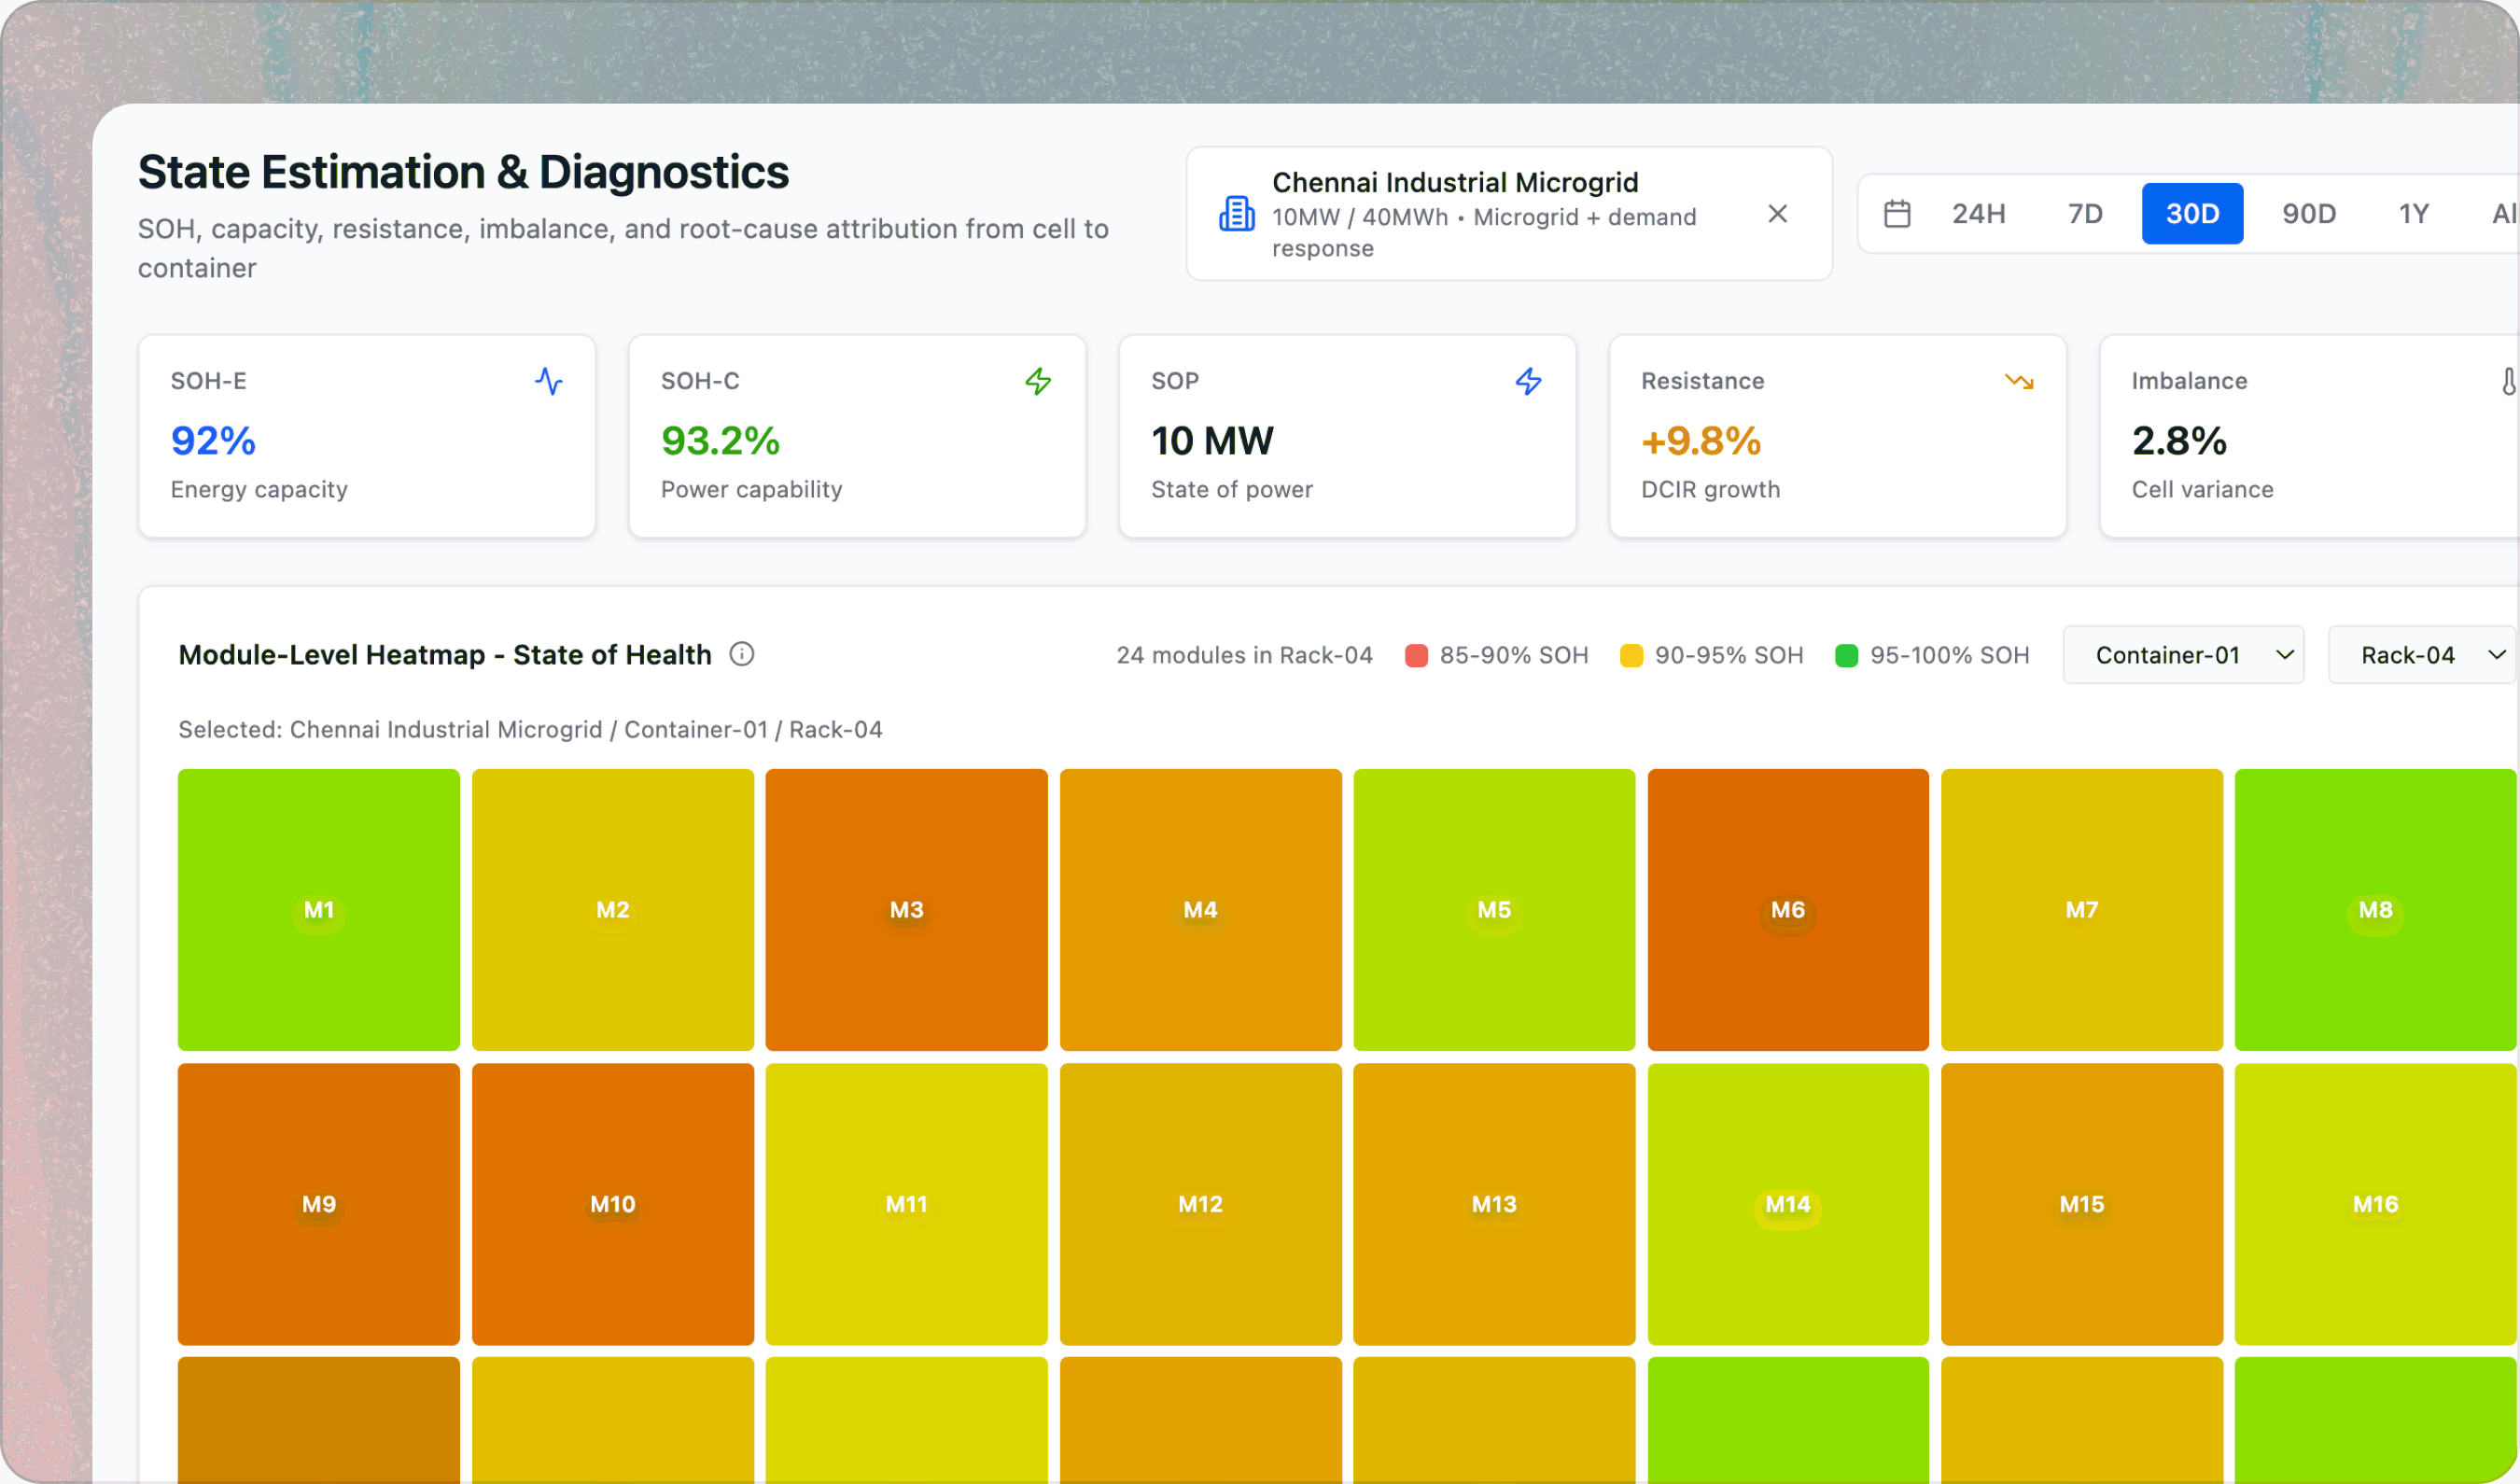Click the 85-90% SOH red legend swatch
Image resolution: width=2520 pixels, height=1484 pixels.
(1416, 655)
